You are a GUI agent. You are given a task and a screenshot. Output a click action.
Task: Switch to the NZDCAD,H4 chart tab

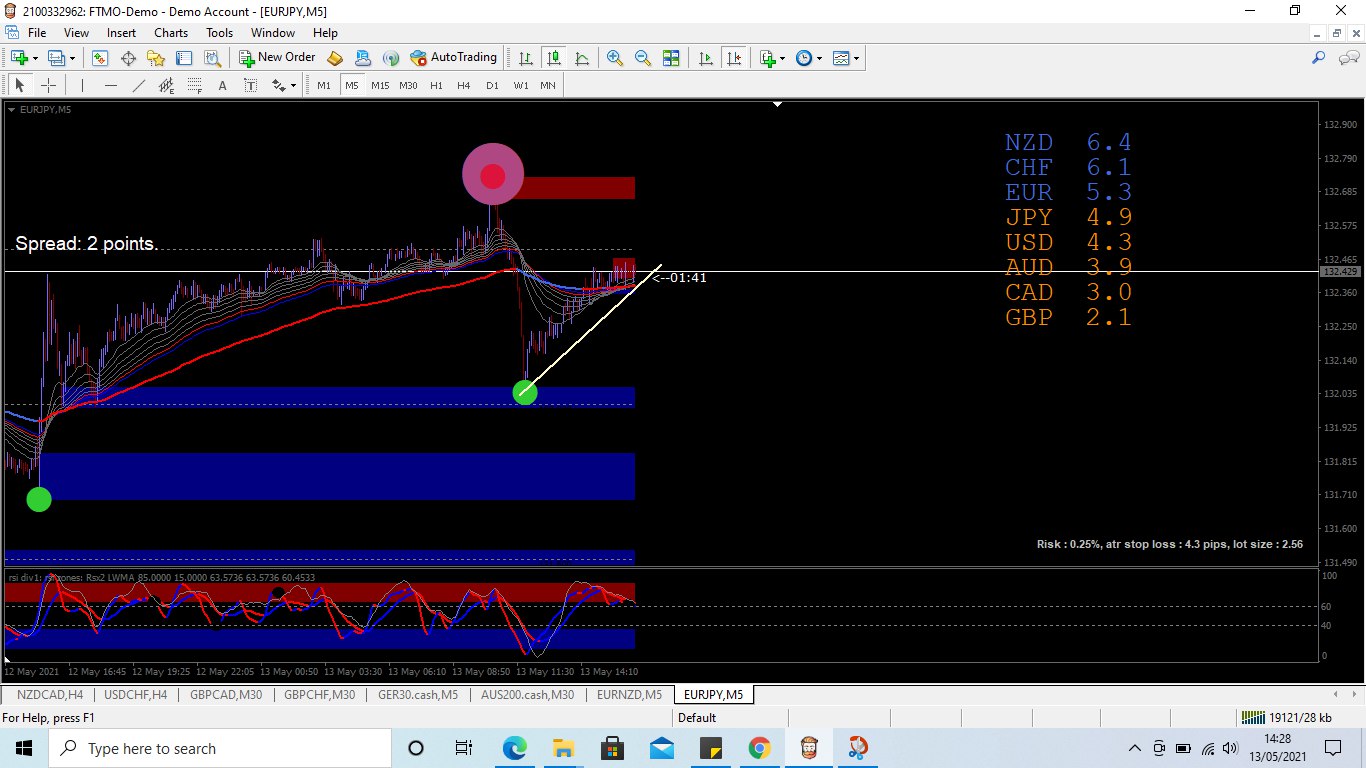[50, 694]
